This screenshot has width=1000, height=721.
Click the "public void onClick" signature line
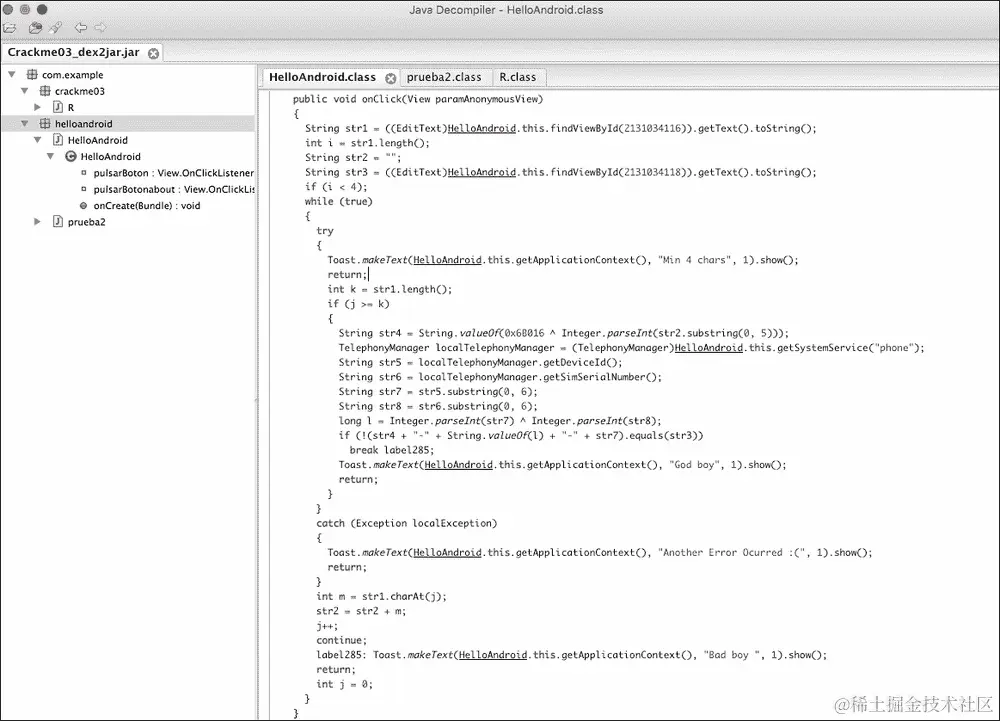pos(418,99)
